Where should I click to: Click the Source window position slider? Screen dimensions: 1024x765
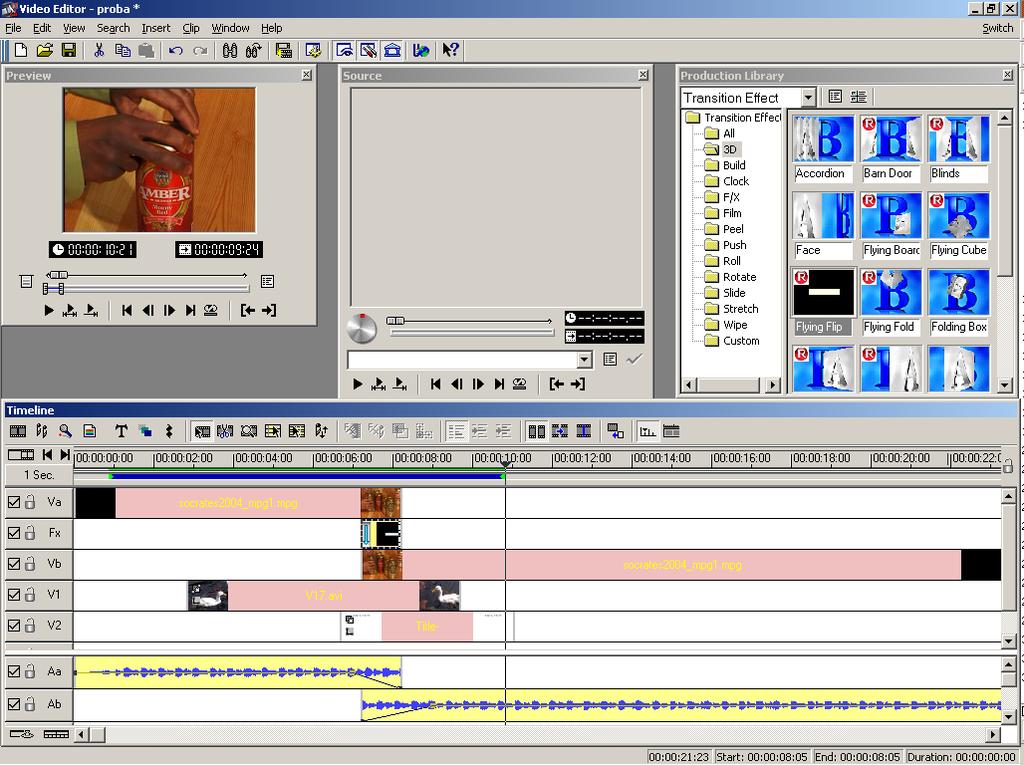click(x=396, y=321)
